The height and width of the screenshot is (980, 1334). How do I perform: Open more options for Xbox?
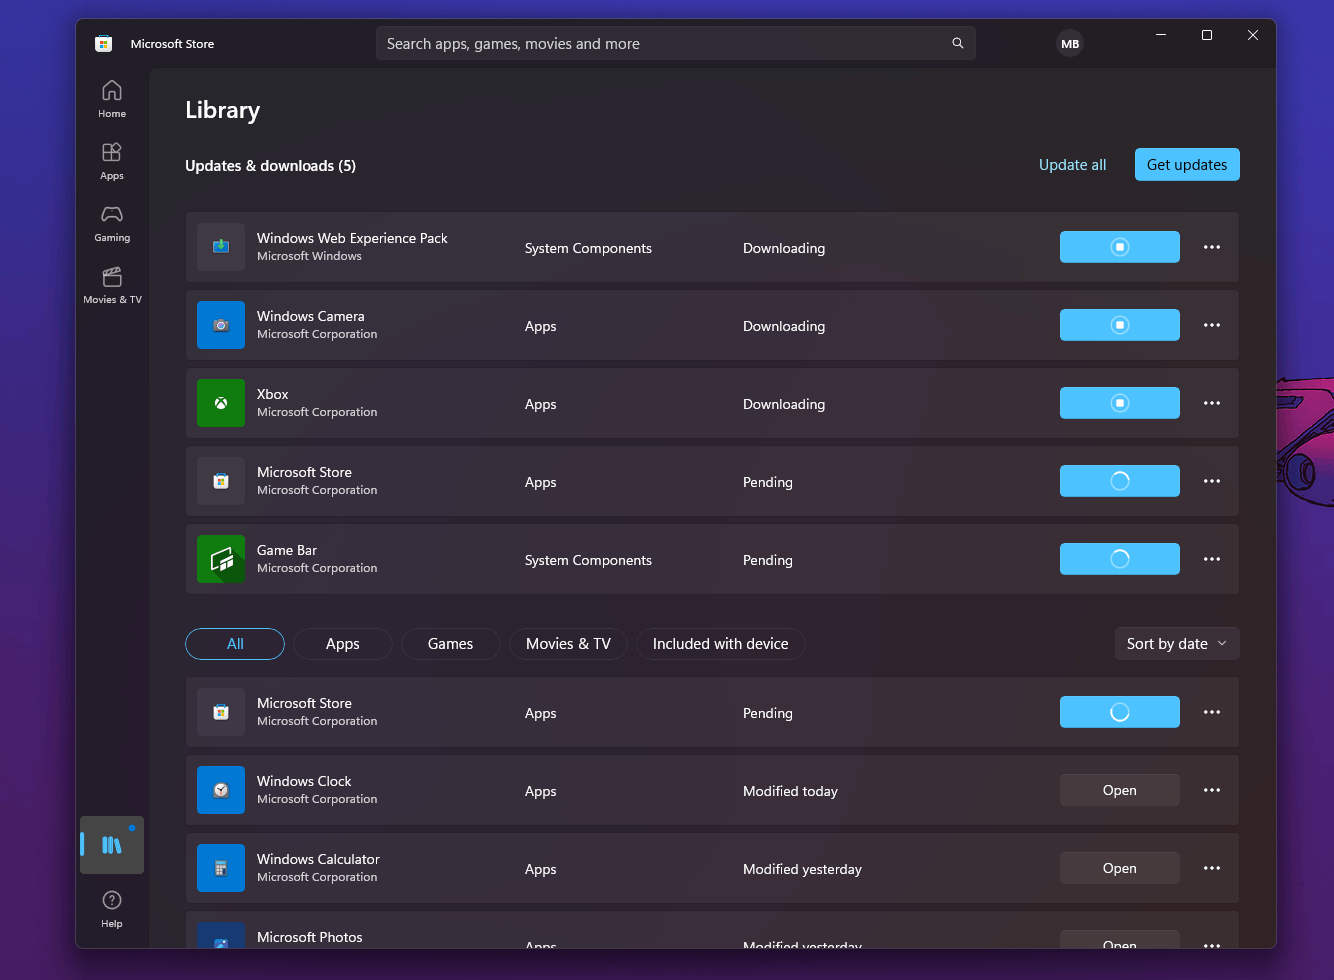(x=1212, y=403)
